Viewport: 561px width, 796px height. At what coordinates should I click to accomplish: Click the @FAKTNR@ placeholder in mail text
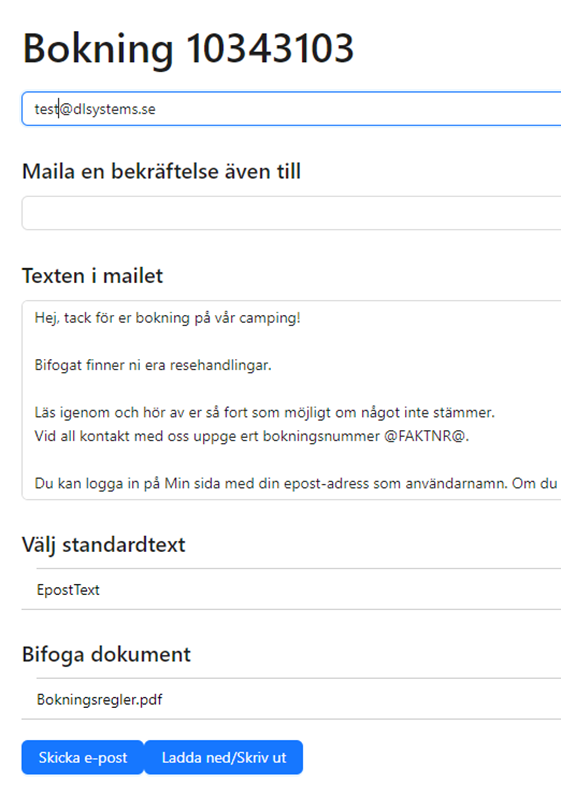point(424,436)
